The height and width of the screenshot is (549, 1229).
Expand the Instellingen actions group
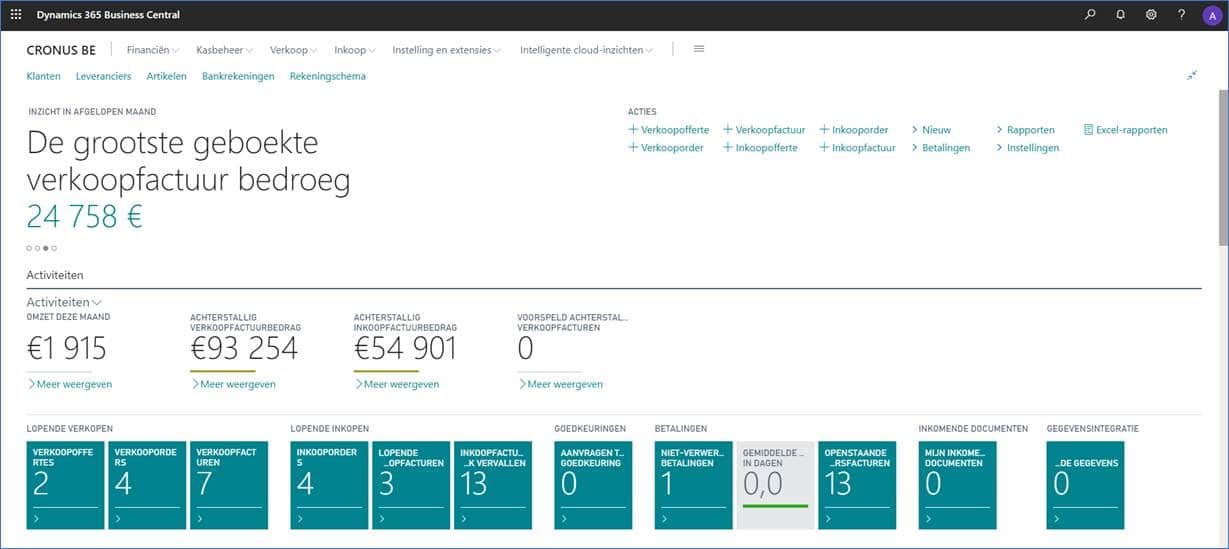point(1027,148)
